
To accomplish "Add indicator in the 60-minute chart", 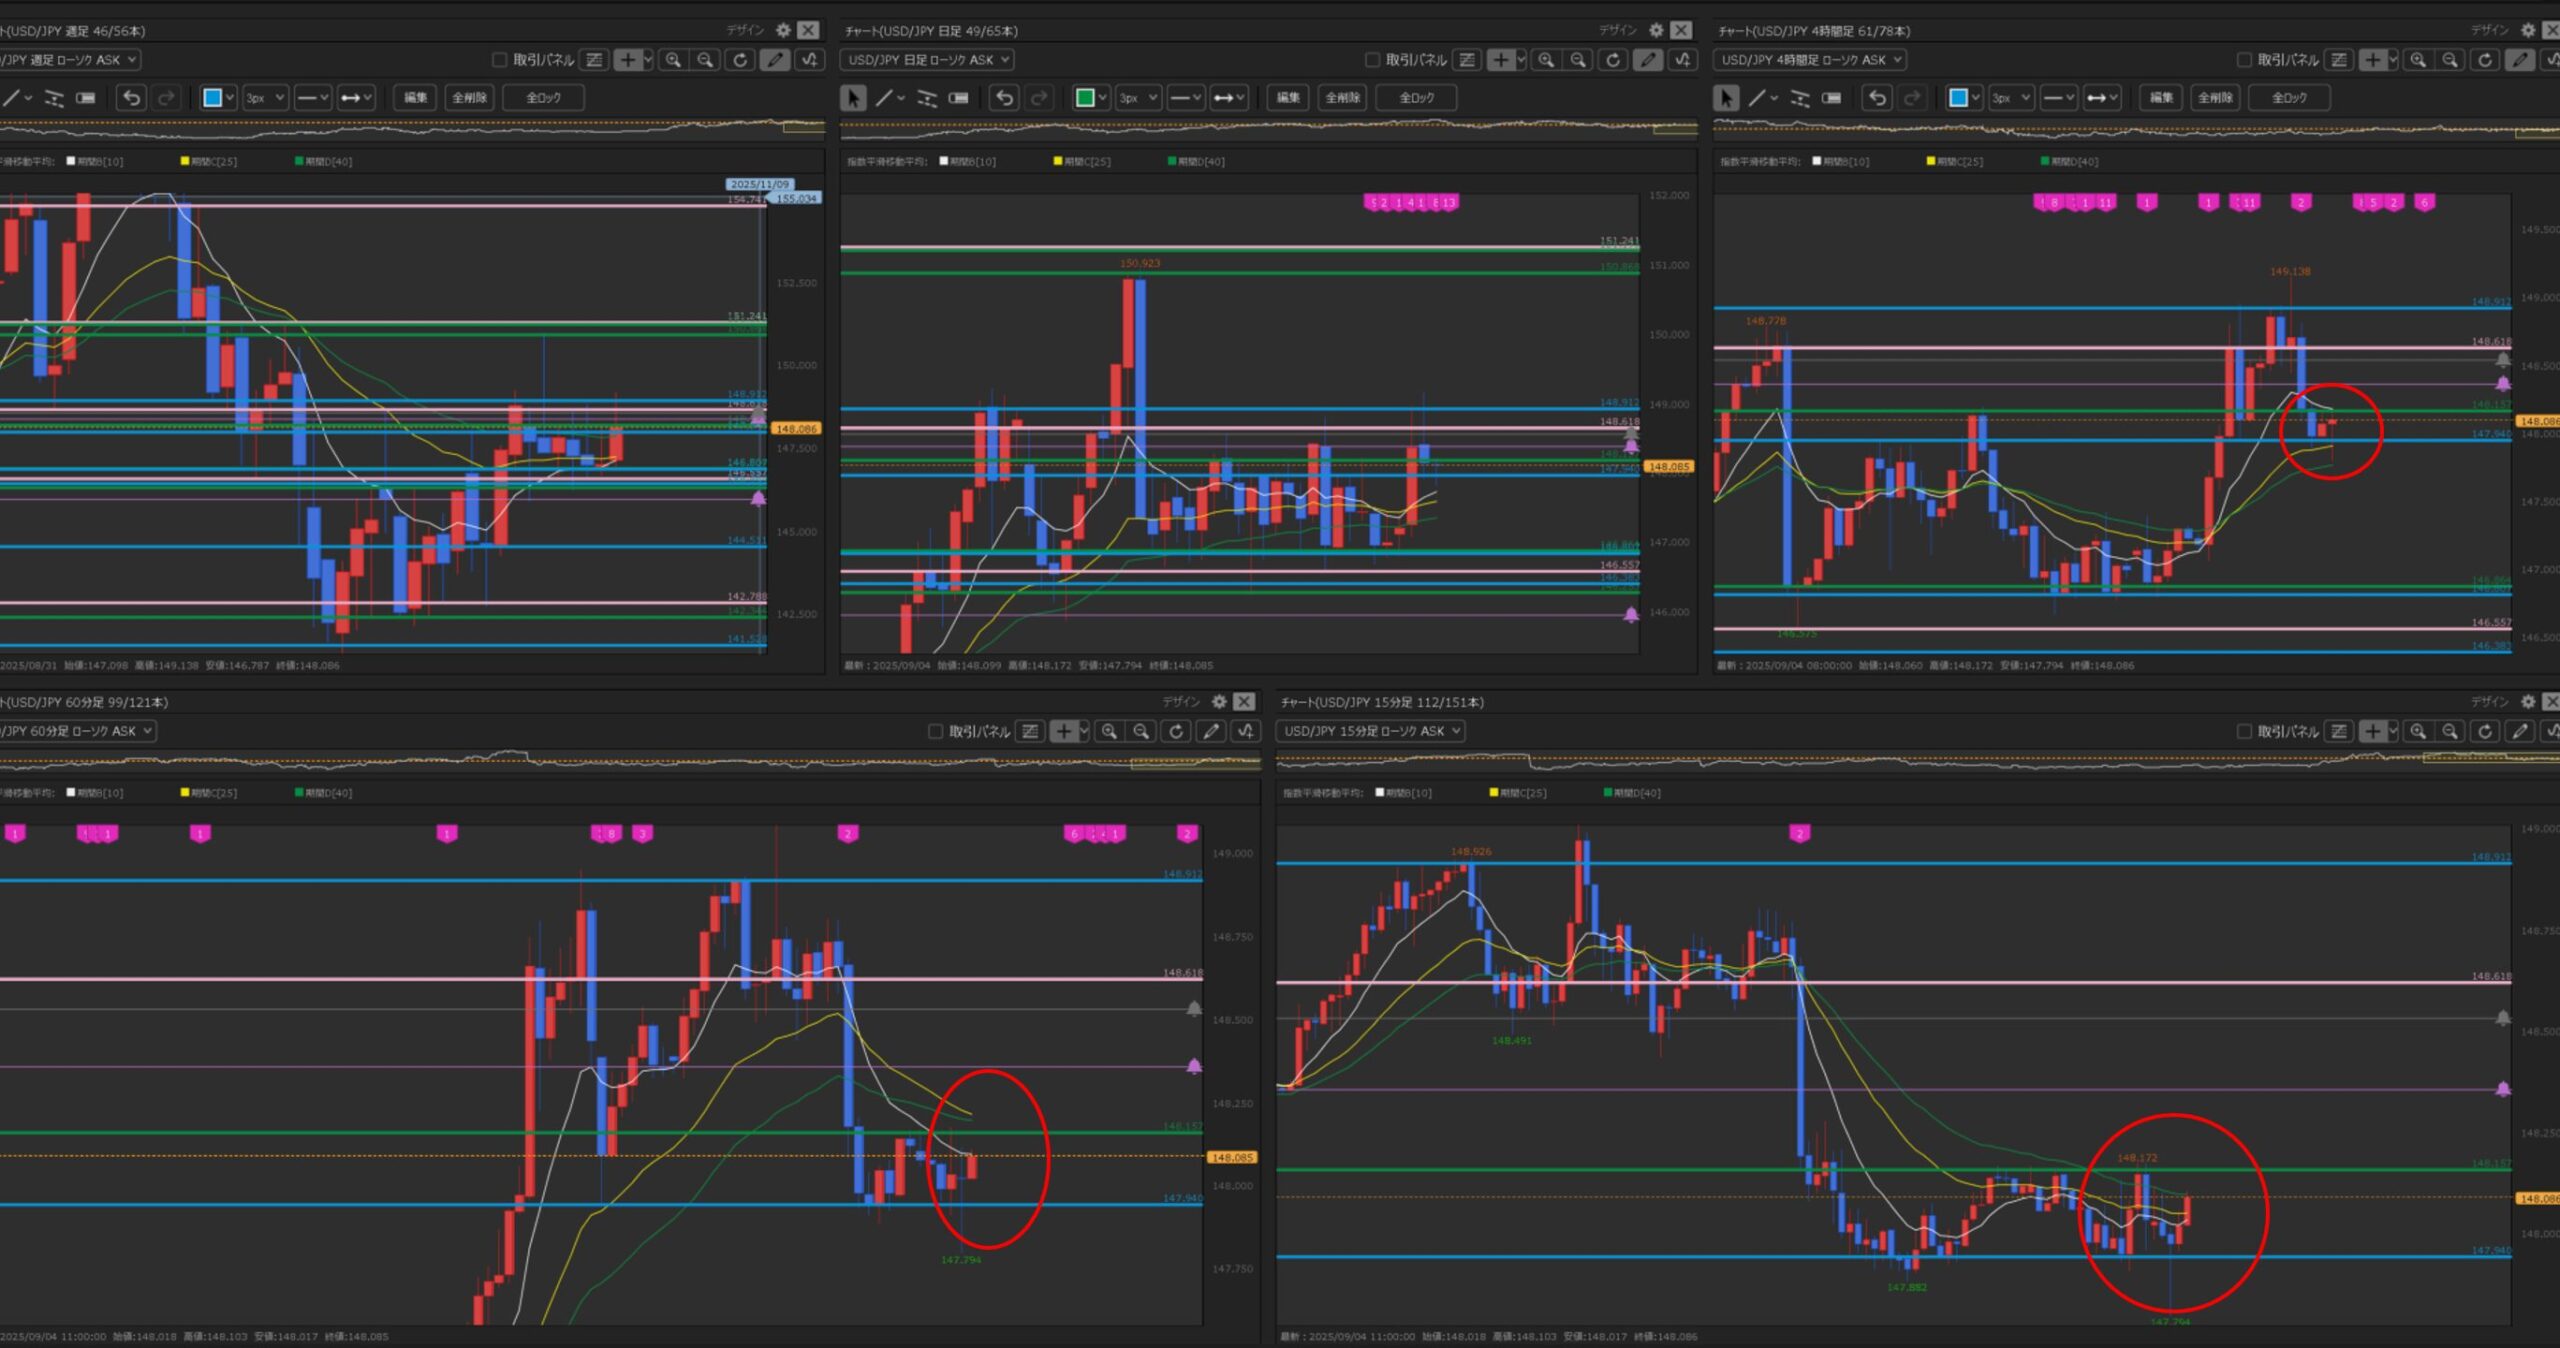I will click(1245, 731).
